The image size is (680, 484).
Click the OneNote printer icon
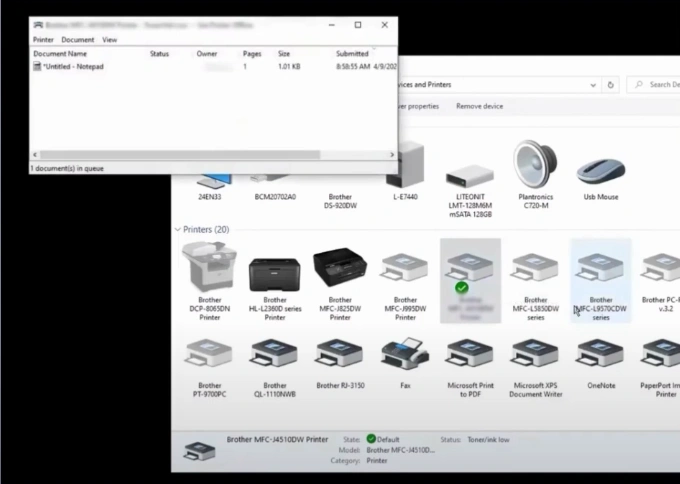click(600, 355)
